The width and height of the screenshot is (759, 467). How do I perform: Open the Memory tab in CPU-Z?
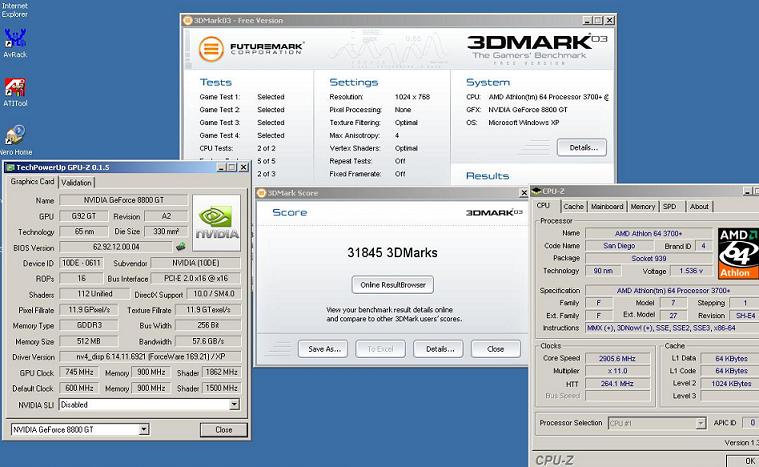pyautogui.click(x=642, y=206)
